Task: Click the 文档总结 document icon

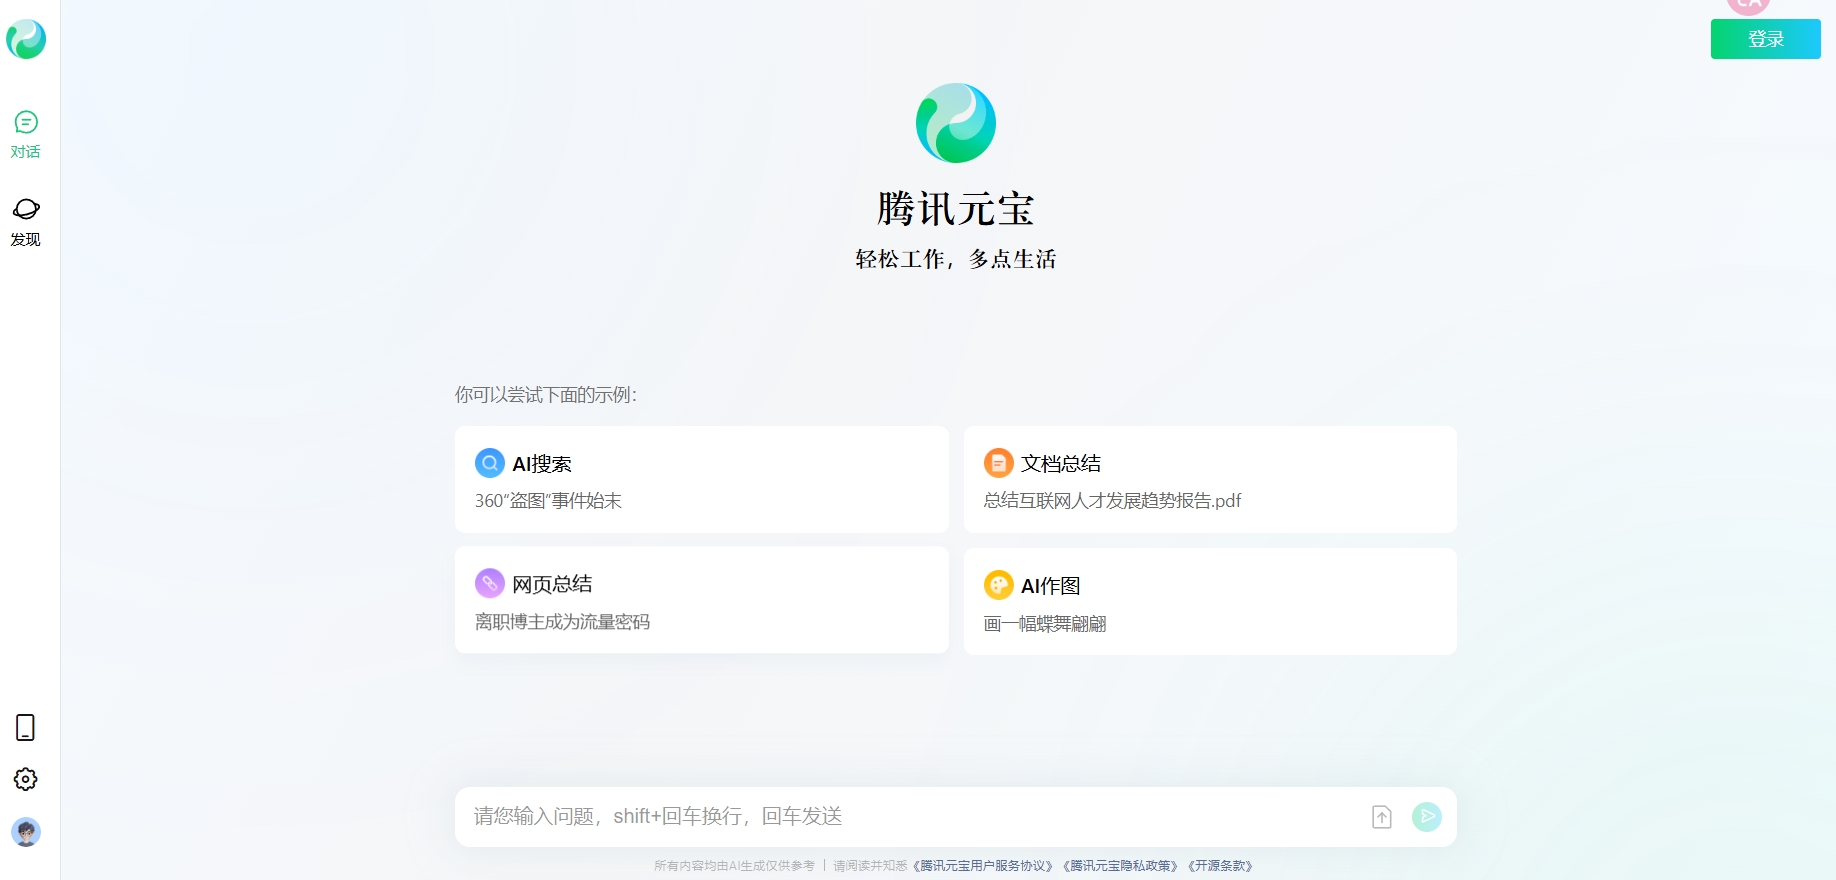Action: [999, 463]
